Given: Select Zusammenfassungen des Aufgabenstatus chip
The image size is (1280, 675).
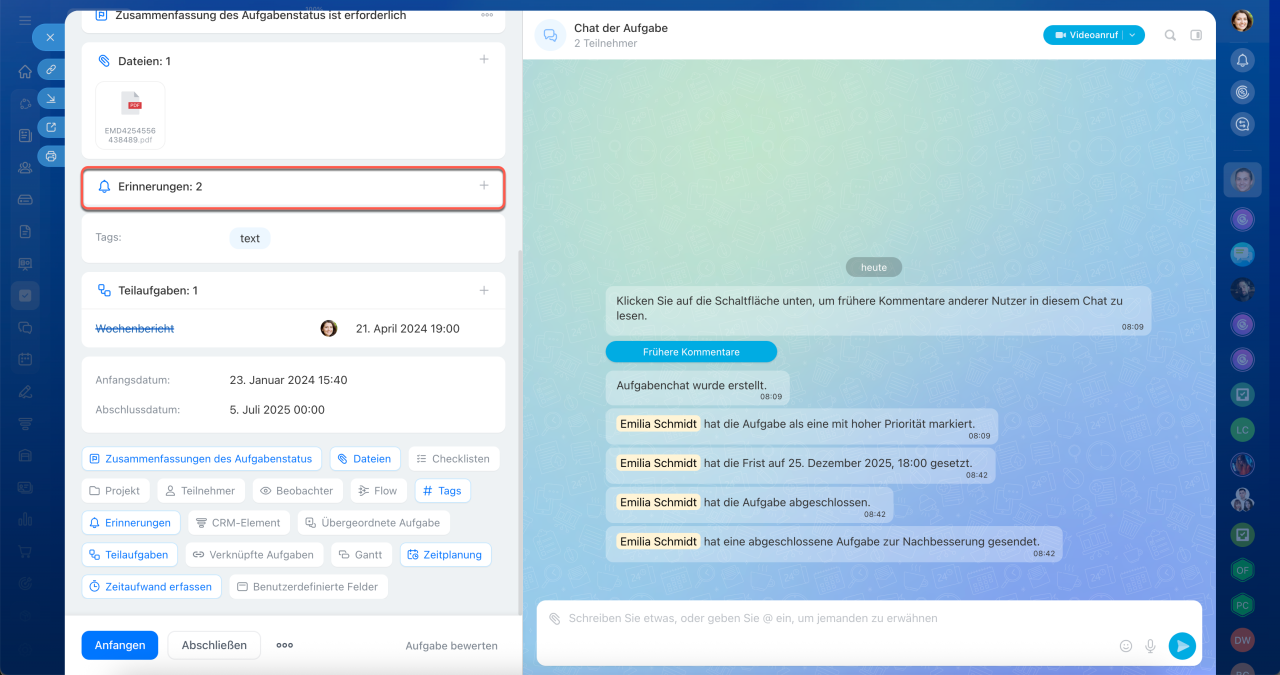Looking at the screenshot, I should pyautogui.click(x=201, y=459).
